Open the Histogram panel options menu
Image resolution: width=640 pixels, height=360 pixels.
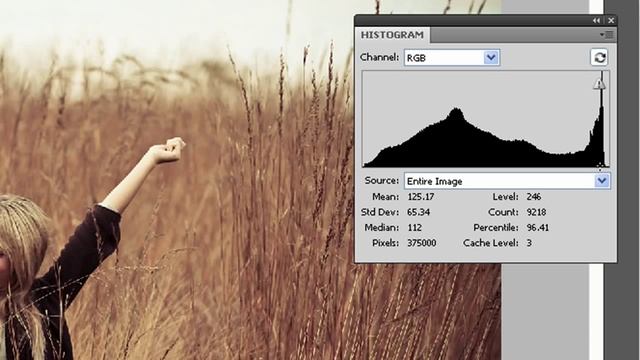(x=606, y=35)
